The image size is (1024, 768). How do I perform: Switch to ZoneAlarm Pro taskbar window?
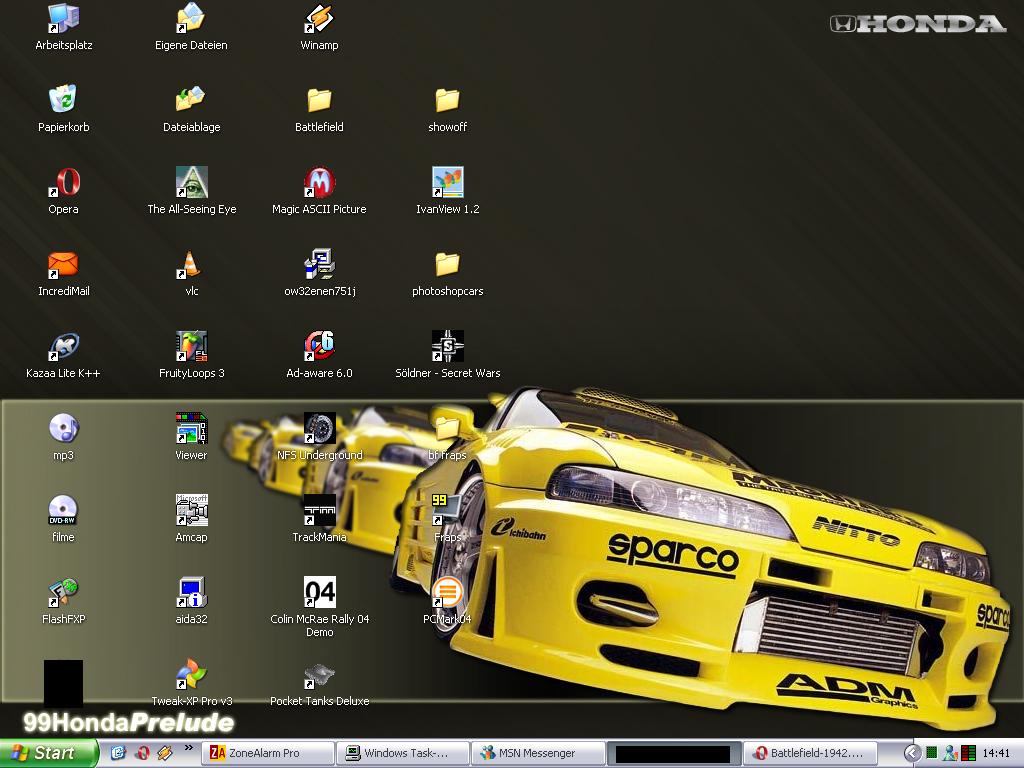tap(268, 753)
